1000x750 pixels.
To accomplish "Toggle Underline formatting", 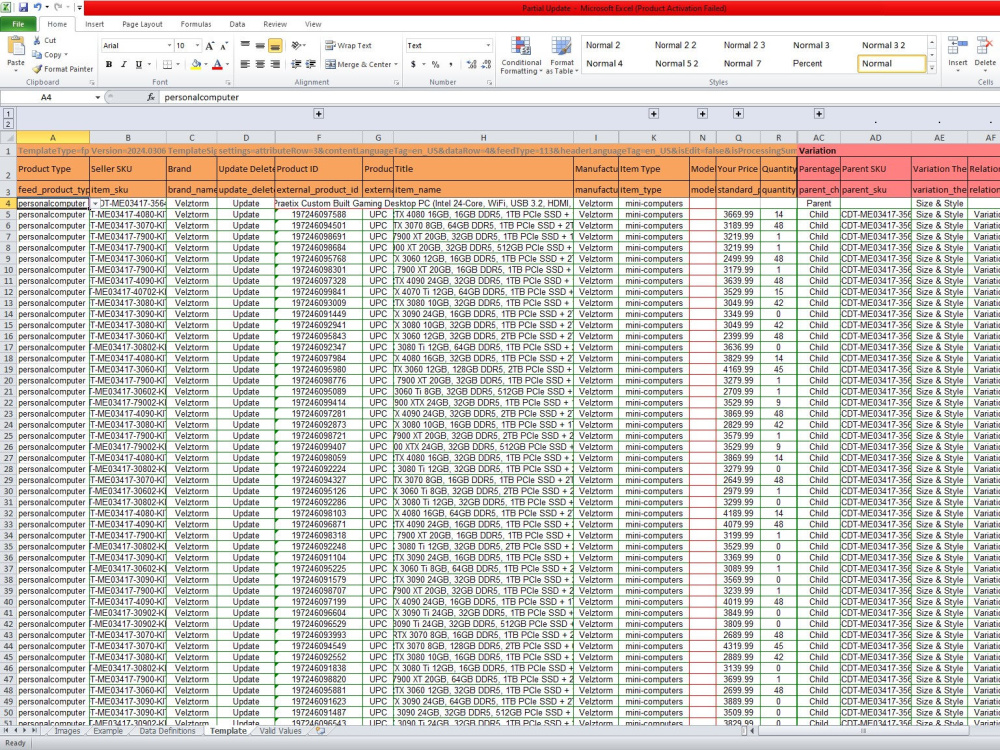I will tap(138, 64).
